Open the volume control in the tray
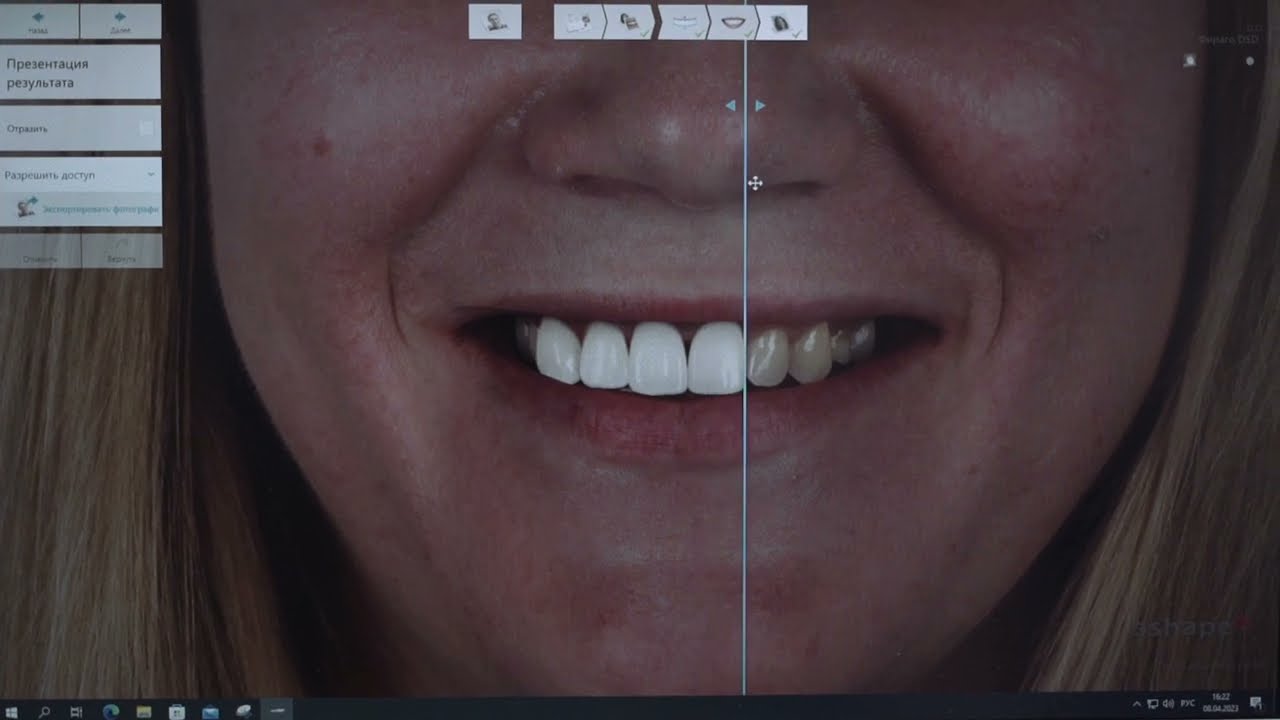The height and width of the screenshot is (720, 1280). click(x=1169, y=704)
